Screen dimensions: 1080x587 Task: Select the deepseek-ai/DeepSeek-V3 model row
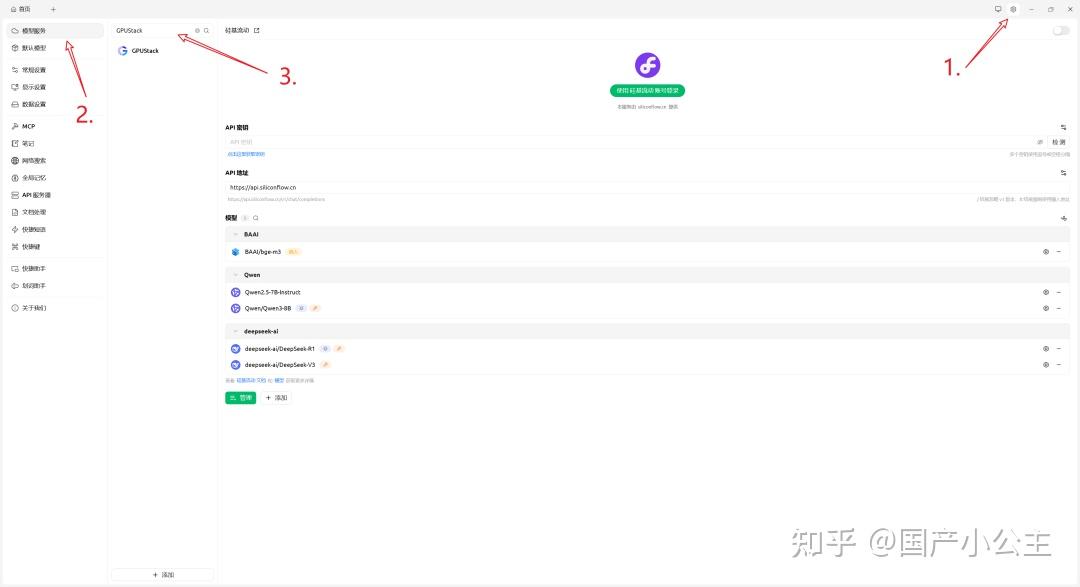pos(647,364)
